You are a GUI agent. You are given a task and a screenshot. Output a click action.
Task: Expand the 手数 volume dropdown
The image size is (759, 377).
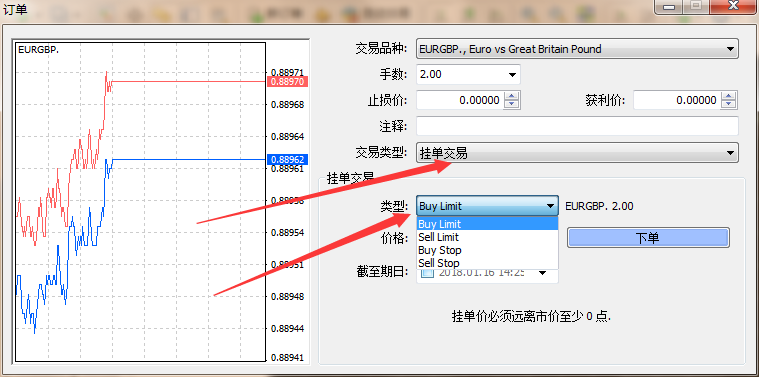point(468,75)
